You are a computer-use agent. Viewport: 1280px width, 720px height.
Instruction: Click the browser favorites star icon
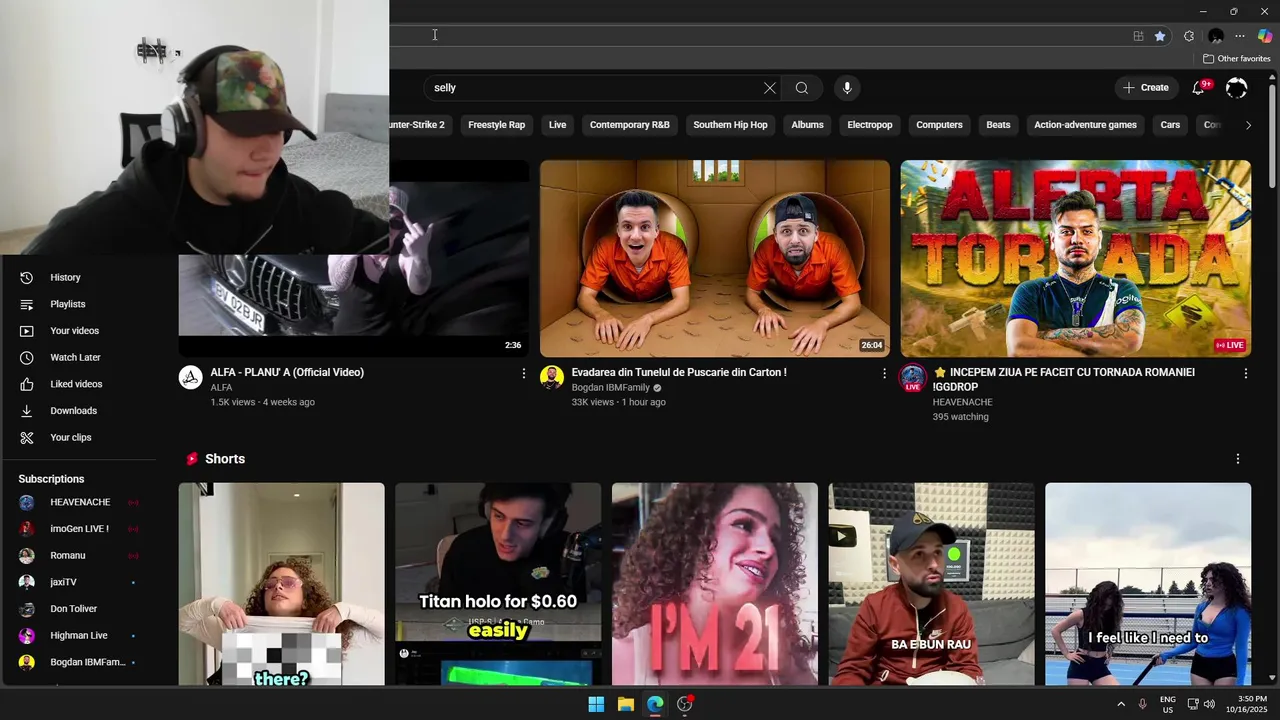point(1160,36)
